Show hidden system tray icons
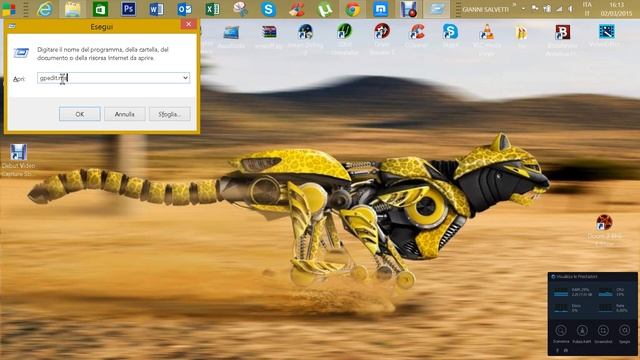This screenshot has width=640, height=360. coord(524,9)
